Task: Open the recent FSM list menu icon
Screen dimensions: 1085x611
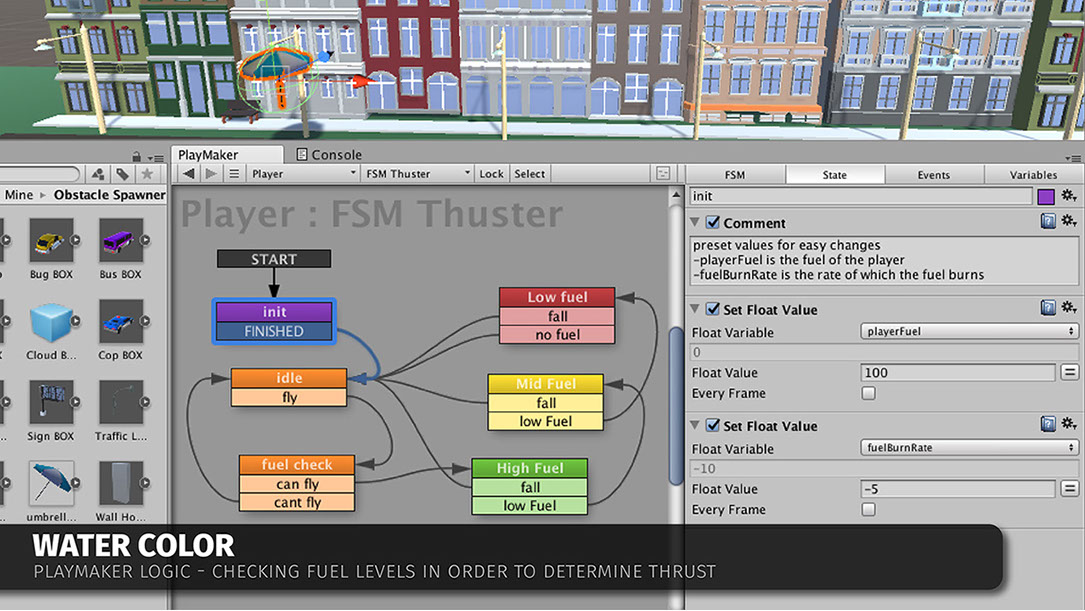Action: tap(233, 174)
